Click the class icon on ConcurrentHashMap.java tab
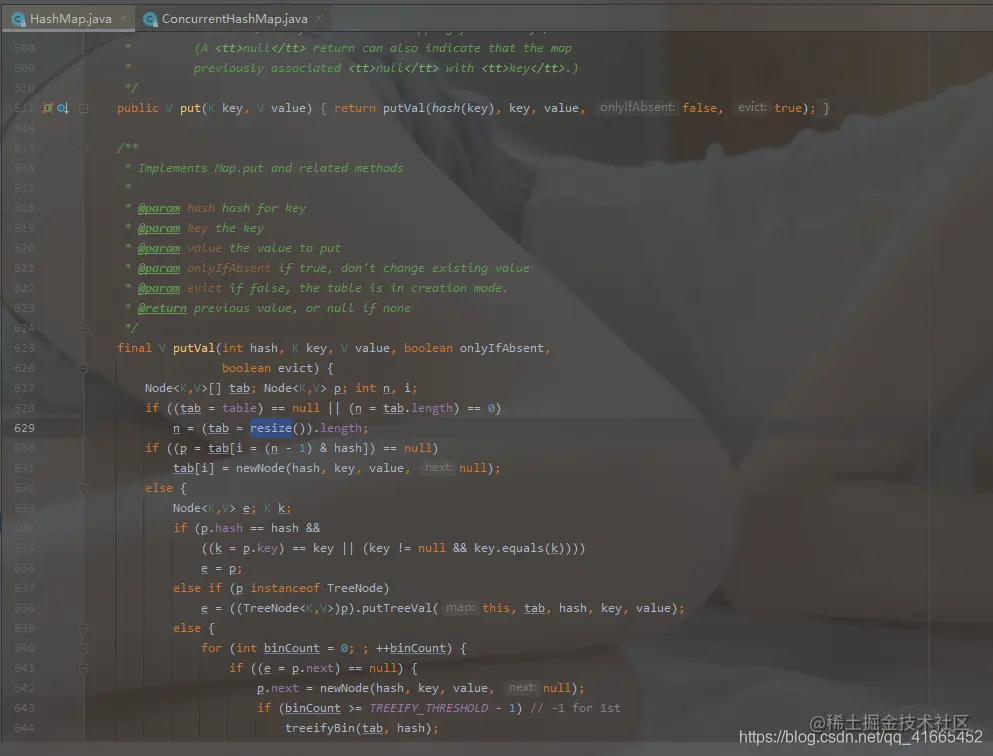This screenshot has height=756, width=993. 150,19
